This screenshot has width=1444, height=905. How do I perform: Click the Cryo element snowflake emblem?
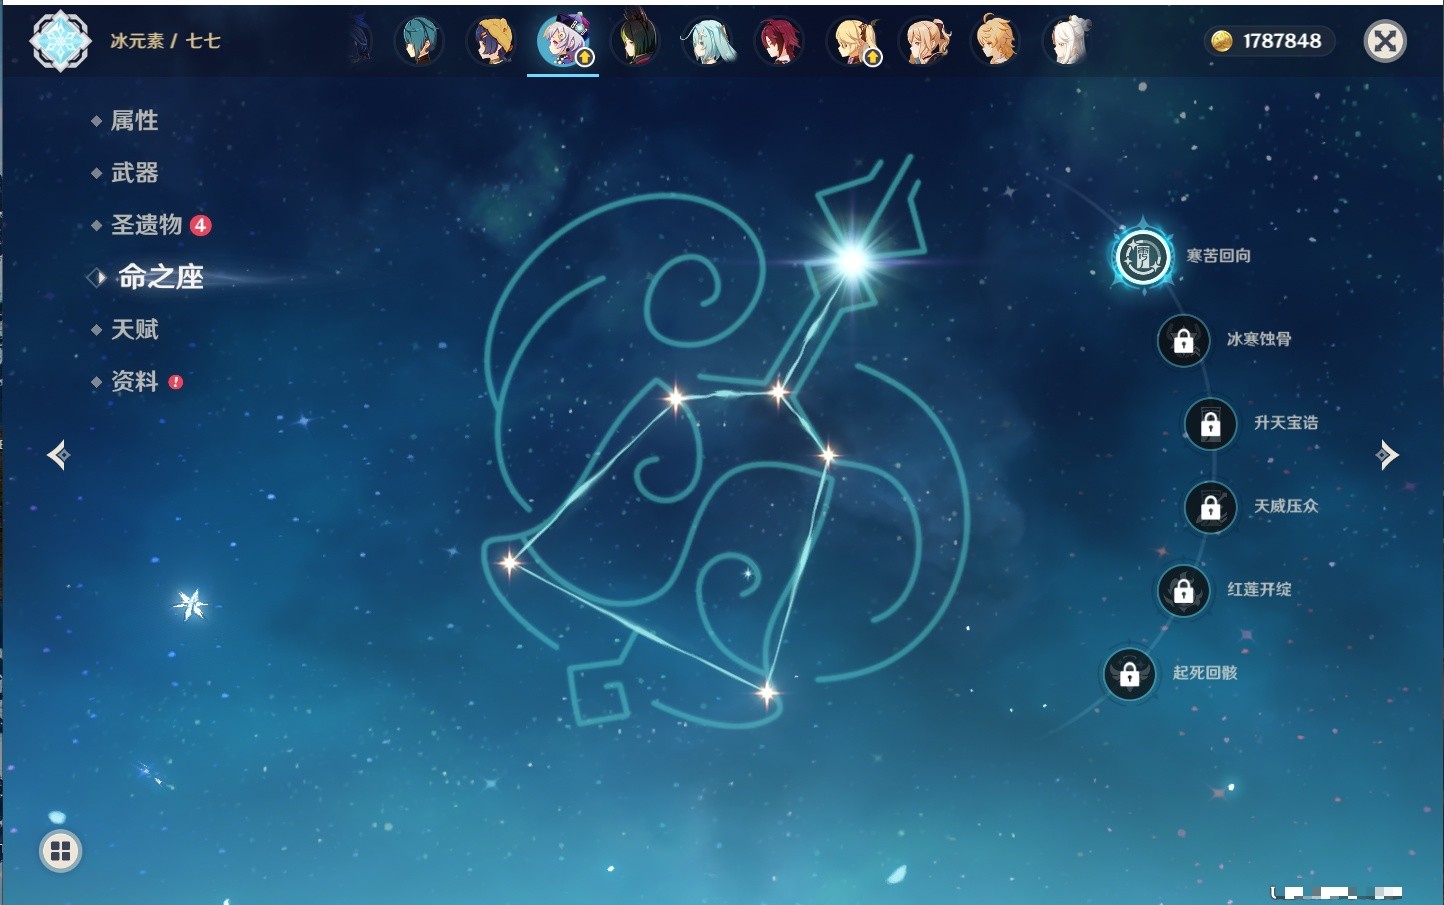coord(60,41)
